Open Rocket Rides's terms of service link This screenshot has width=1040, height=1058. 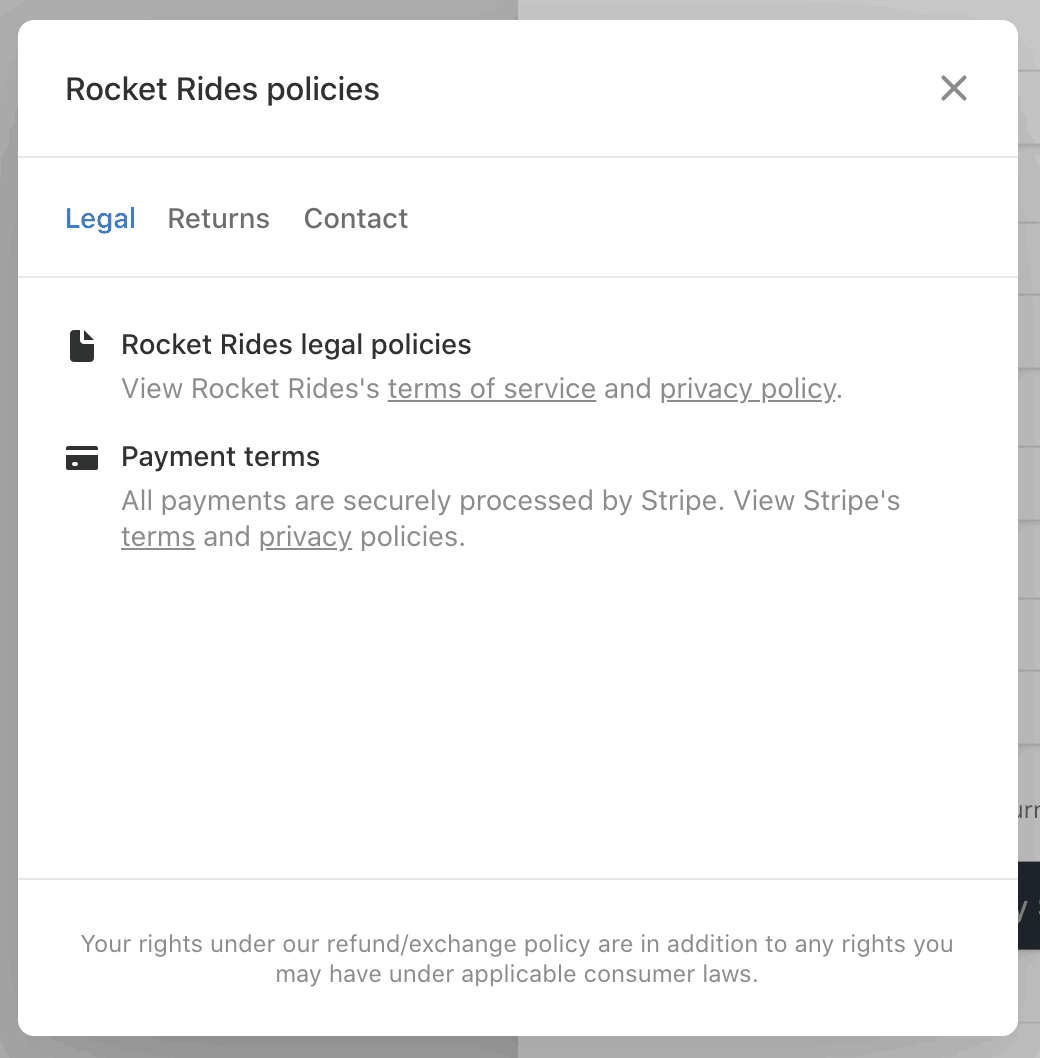click(x=491, y=388)
